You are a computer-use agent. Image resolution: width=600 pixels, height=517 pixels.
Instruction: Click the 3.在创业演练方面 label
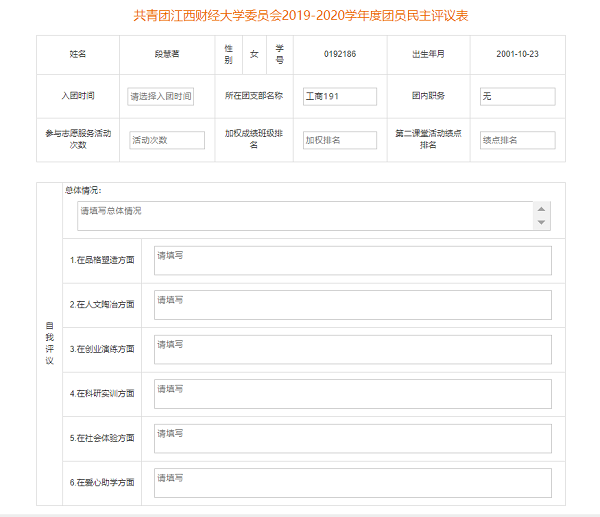tap(102, 349)
